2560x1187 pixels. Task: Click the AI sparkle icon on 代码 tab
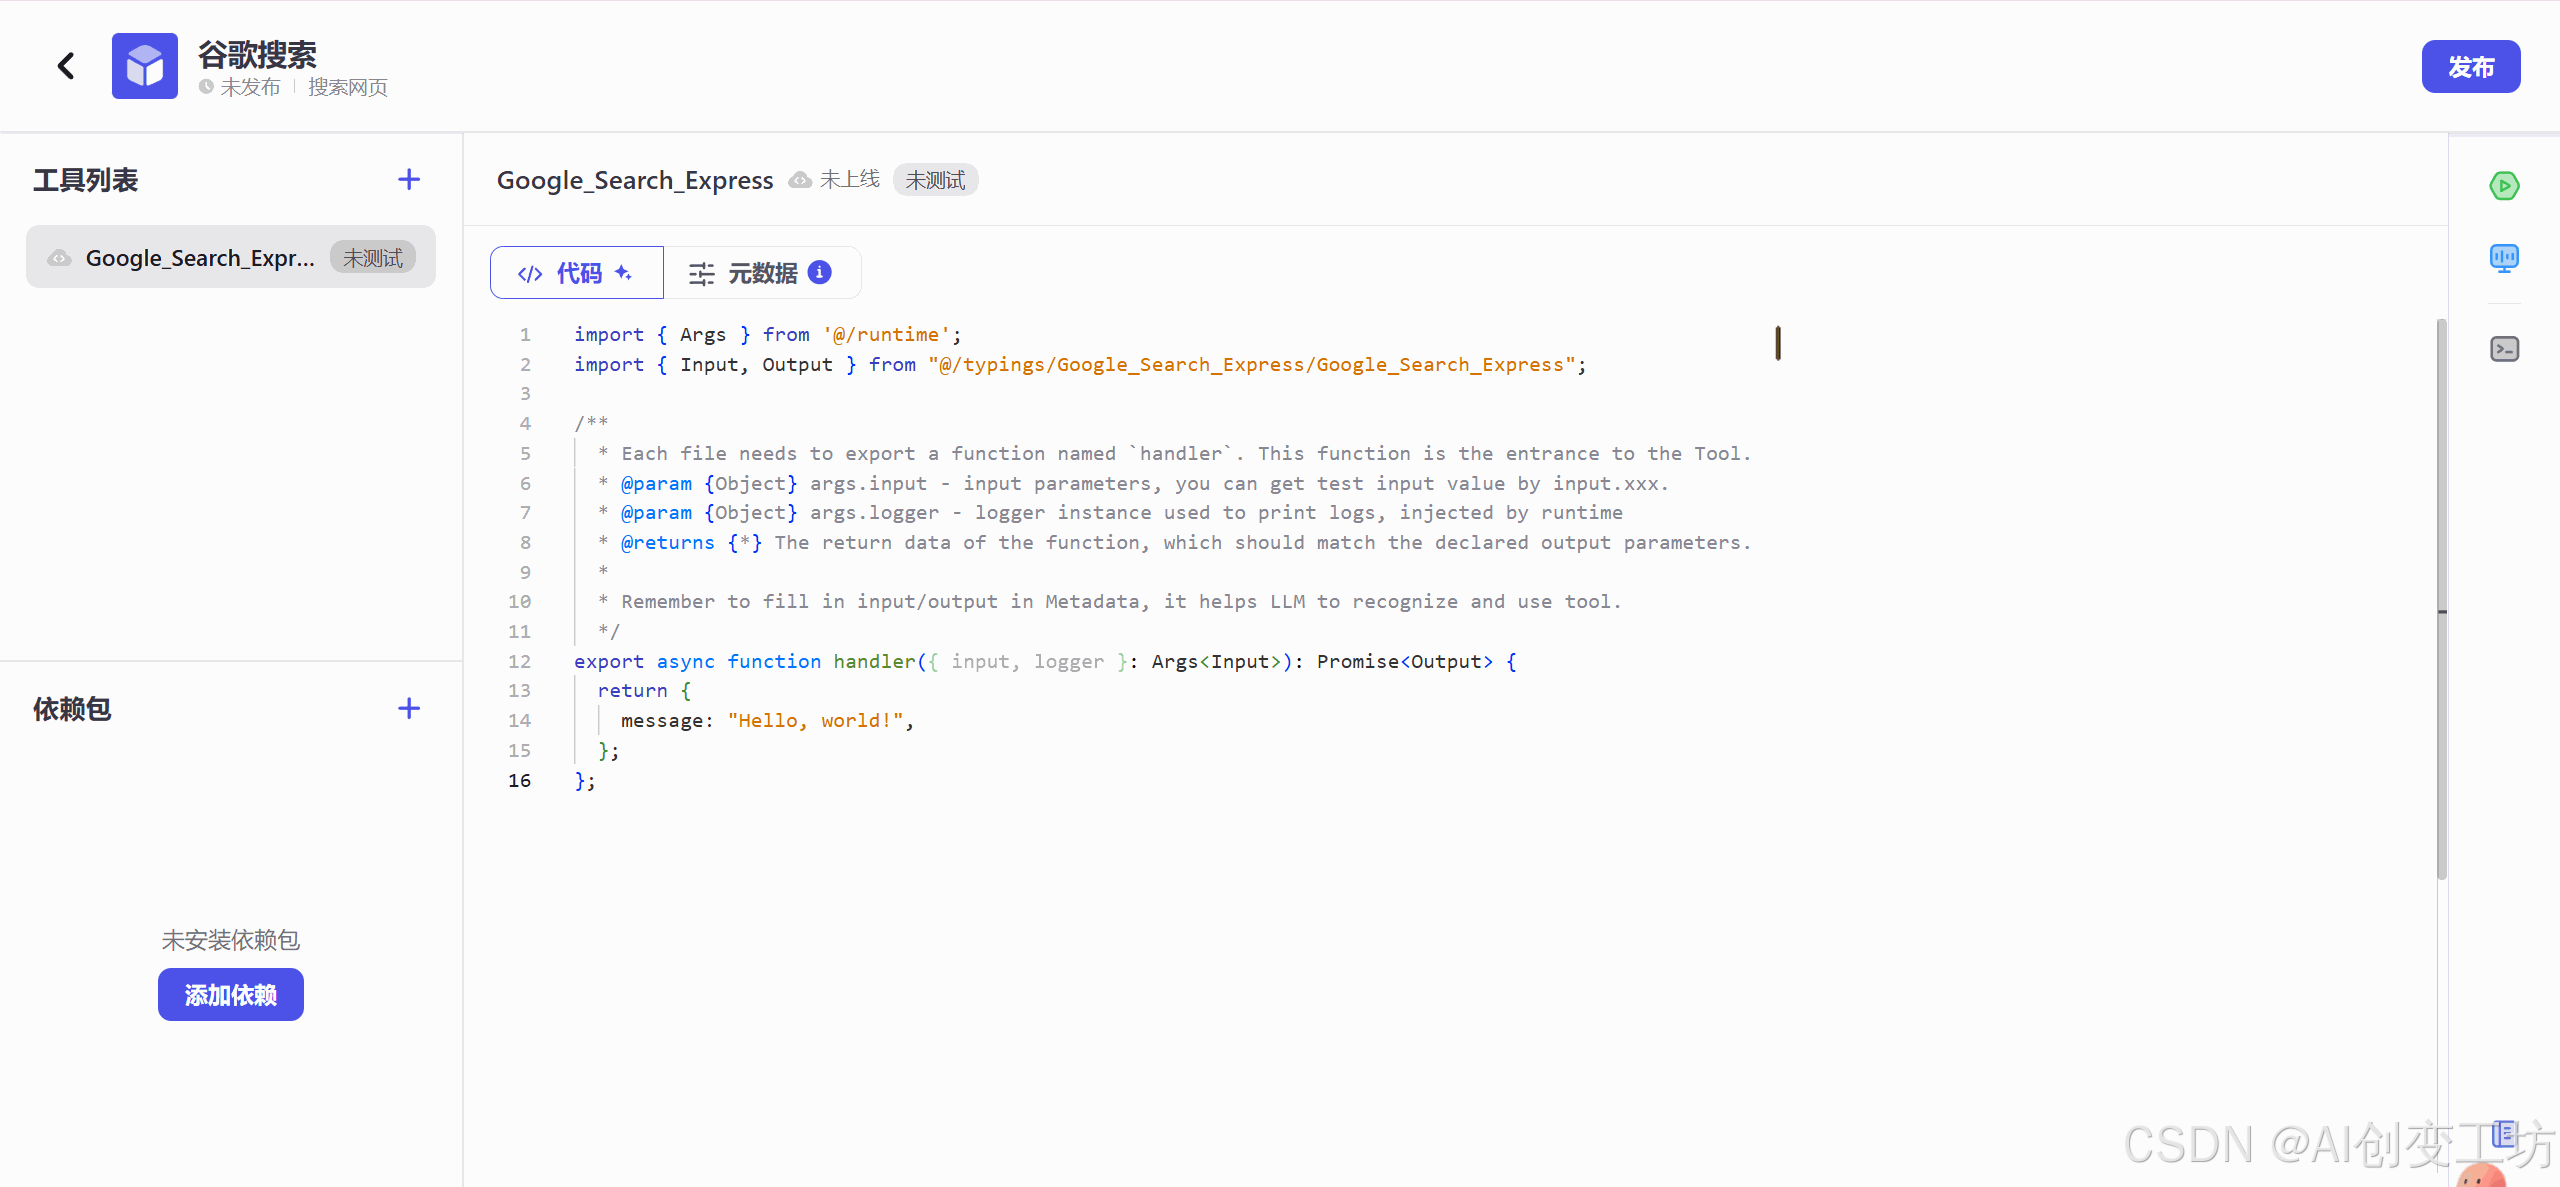click(623, 273)
